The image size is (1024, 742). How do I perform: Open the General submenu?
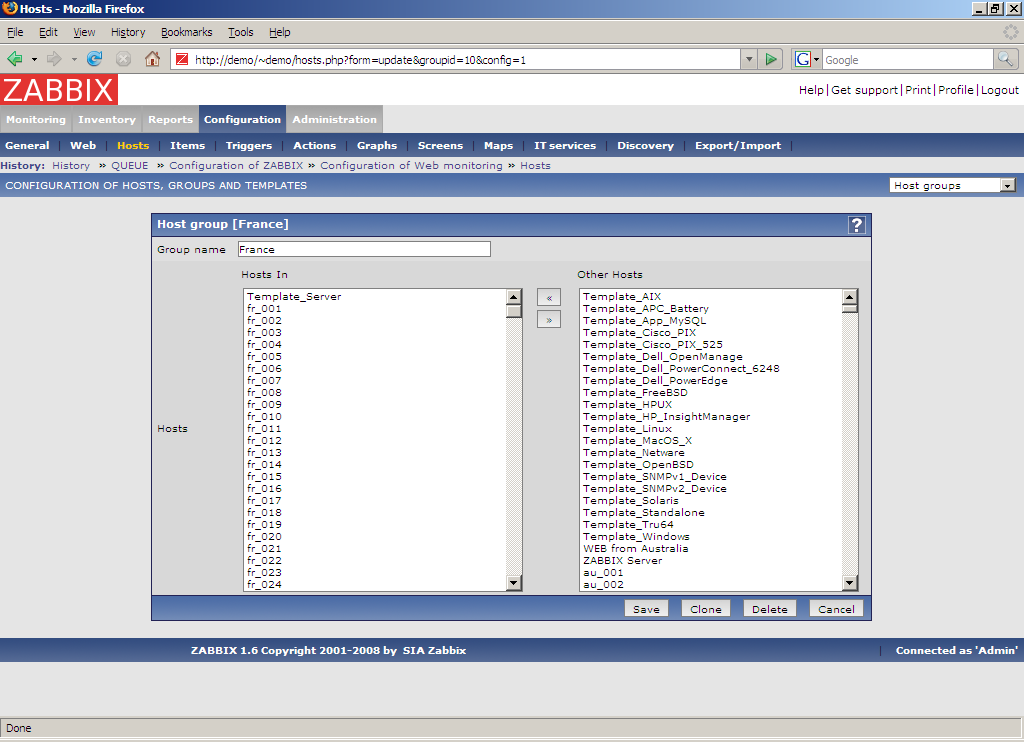tap(27, 146)
